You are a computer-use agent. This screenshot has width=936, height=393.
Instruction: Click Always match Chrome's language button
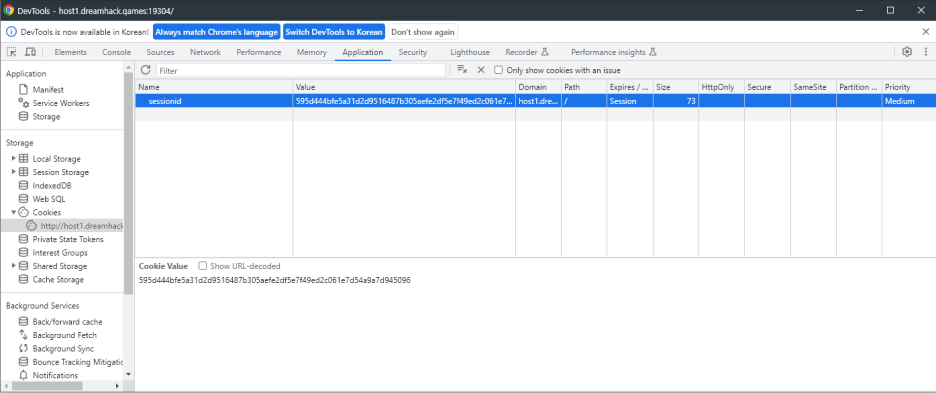click(217, 32)
